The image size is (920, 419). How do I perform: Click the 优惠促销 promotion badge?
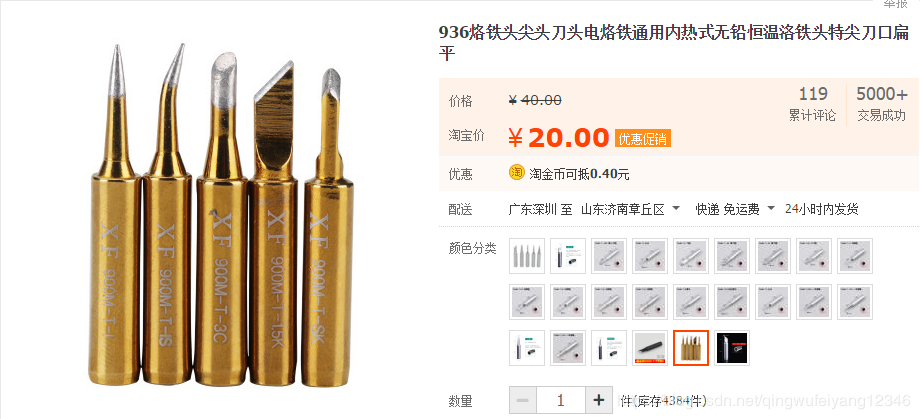642,139
